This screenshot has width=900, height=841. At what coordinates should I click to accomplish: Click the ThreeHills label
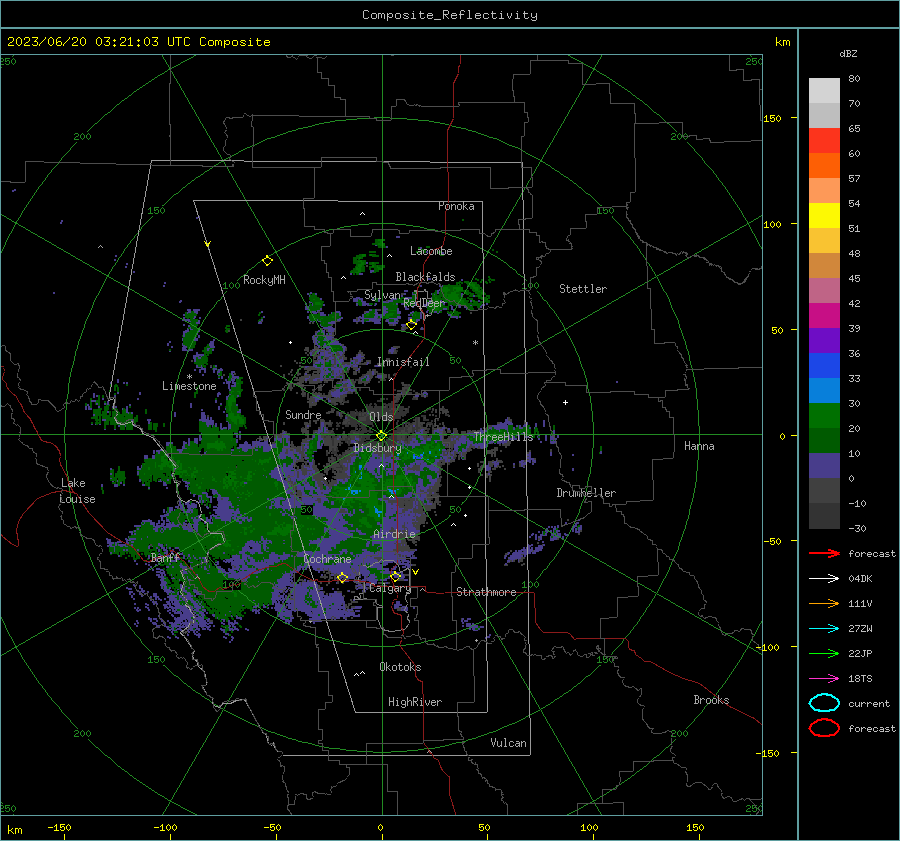tap(503, 437)
